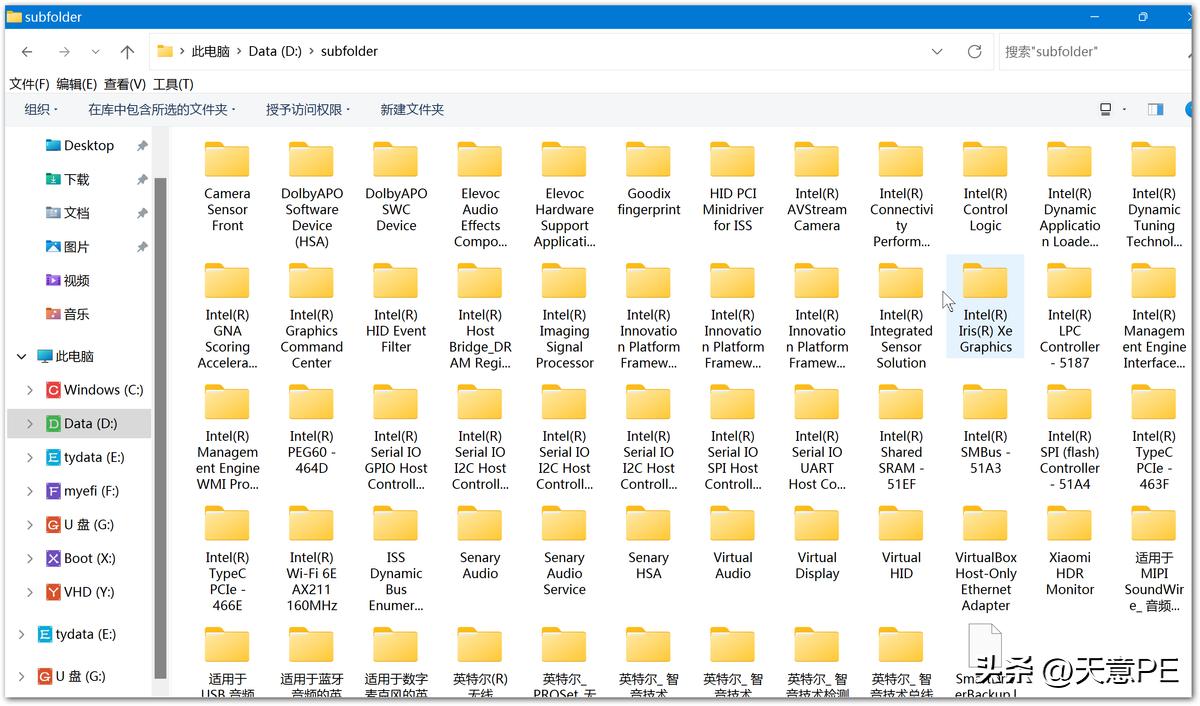1200x706 pixels.
Task: Open the recent locations dropdown arrow
Action: click(96, 52)
